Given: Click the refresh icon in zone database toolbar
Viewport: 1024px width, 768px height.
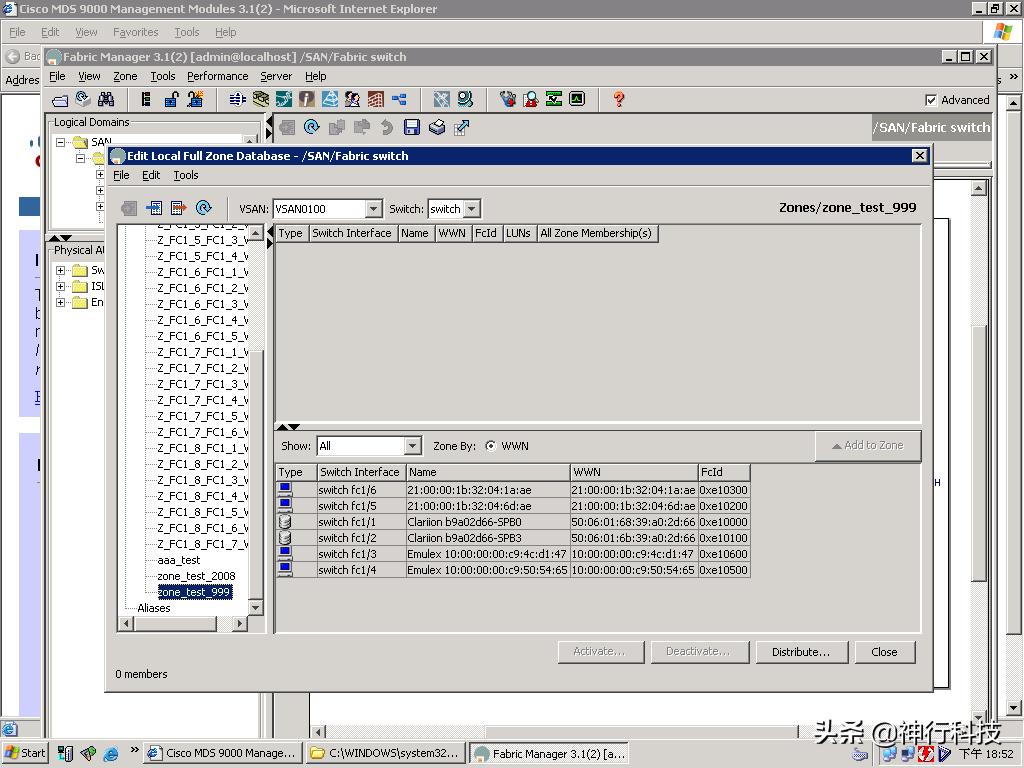Looking at the screenshot, I should [x=204, y=208].
